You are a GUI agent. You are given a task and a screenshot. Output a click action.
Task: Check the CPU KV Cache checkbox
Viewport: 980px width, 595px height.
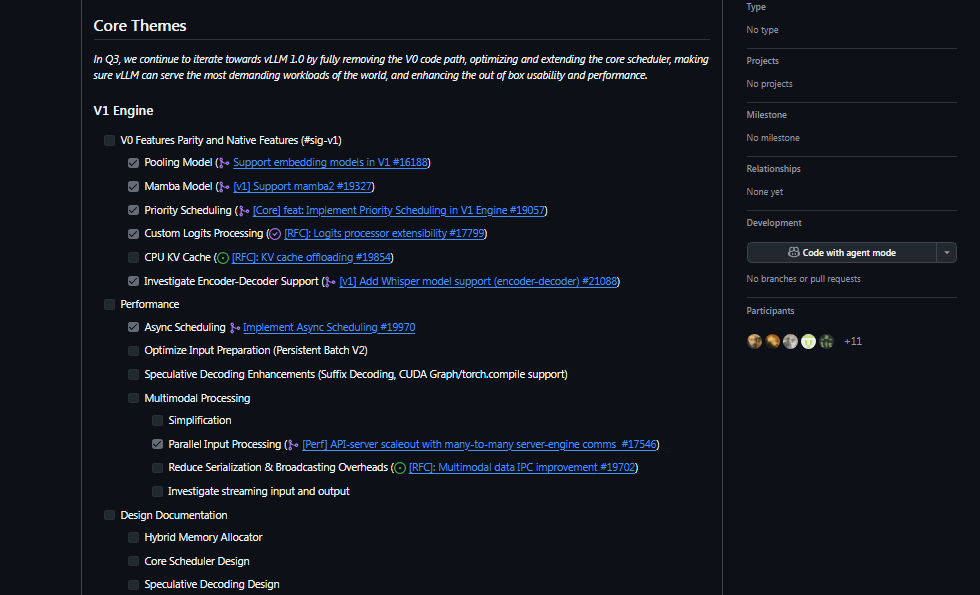[x=133, y=257]
